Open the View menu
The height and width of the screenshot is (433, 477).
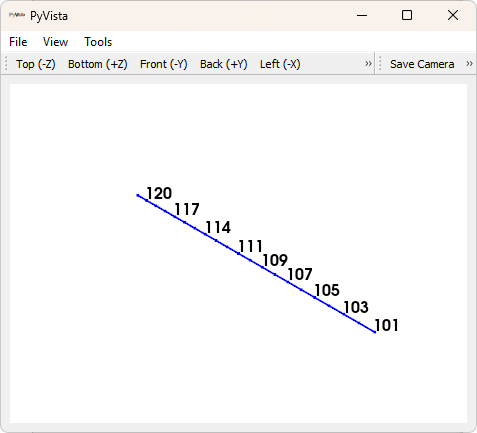[55, 42]
